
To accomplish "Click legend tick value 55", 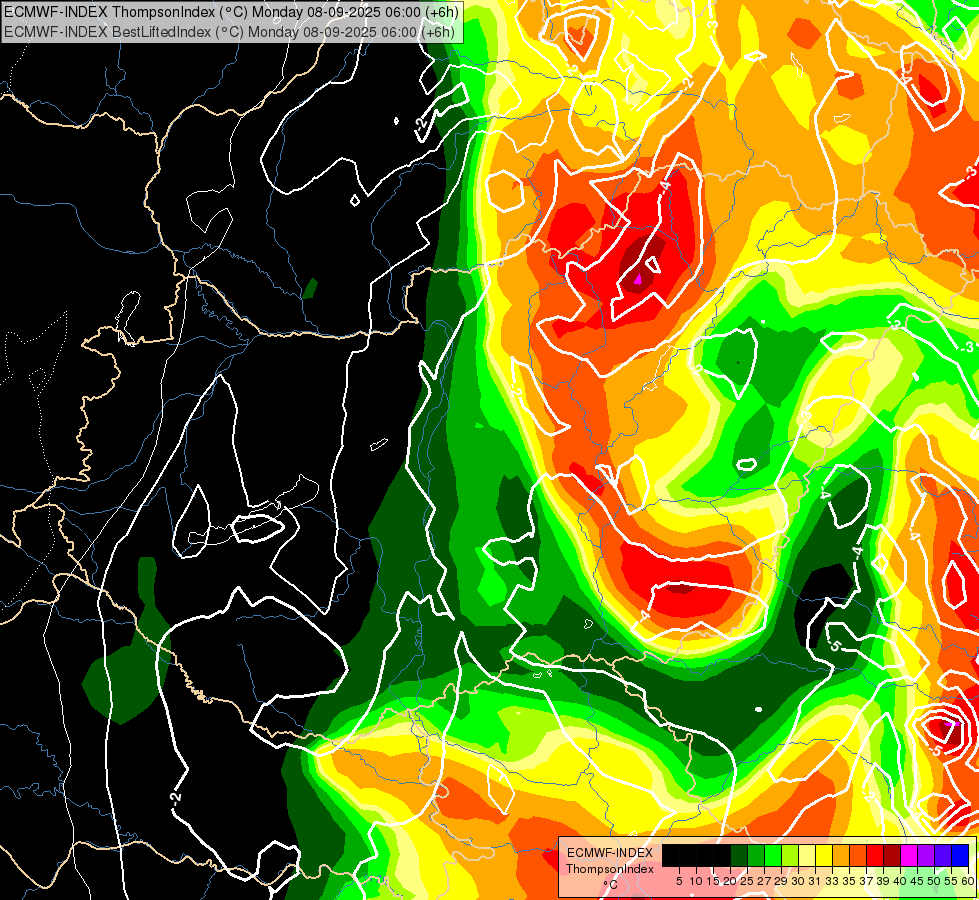I will (x=951, y=881).
